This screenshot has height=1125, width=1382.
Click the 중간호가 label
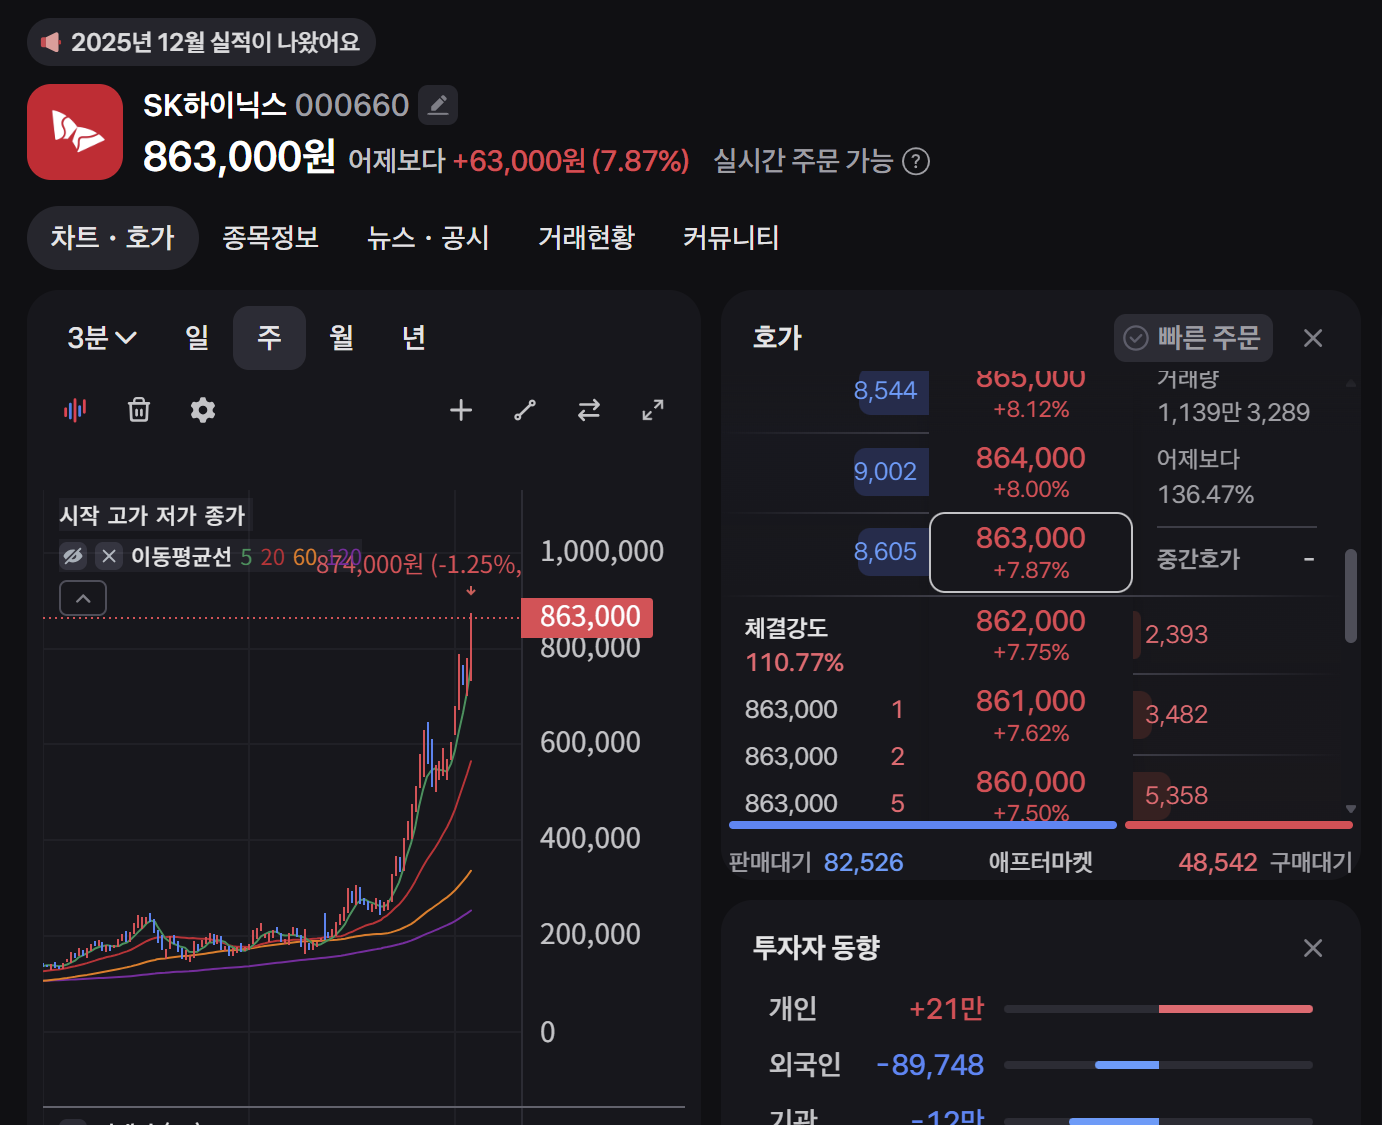click(1198, 559)
